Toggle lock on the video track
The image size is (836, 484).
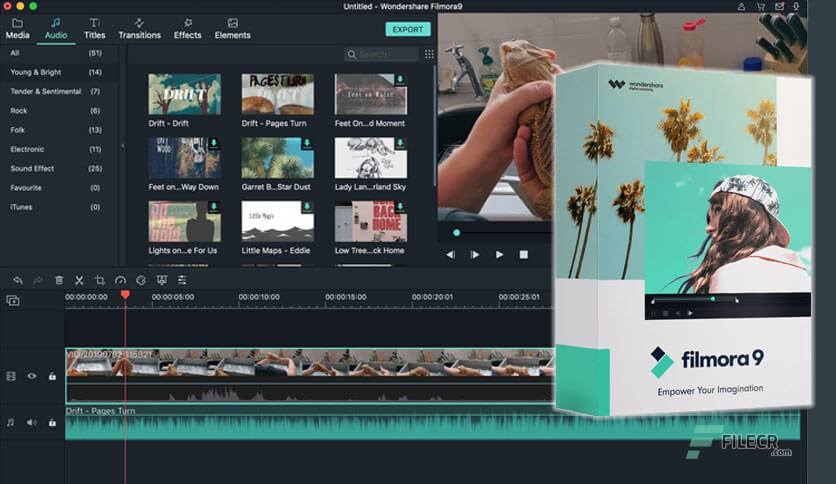click(x=52, y=376)
